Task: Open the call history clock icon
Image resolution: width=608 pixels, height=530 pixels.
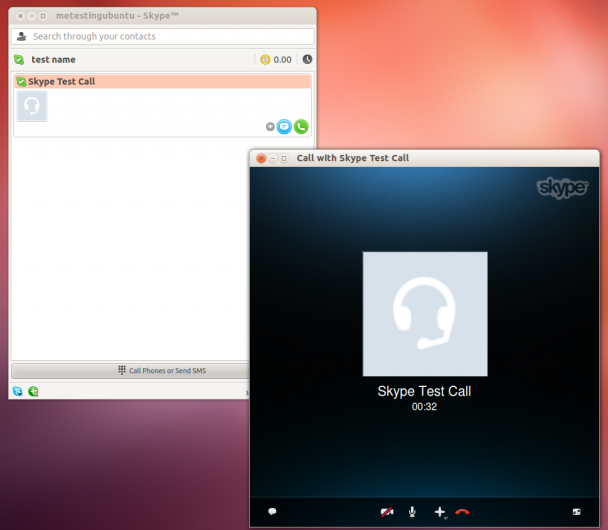Action: pyautogui.click(x=307, y=59)
